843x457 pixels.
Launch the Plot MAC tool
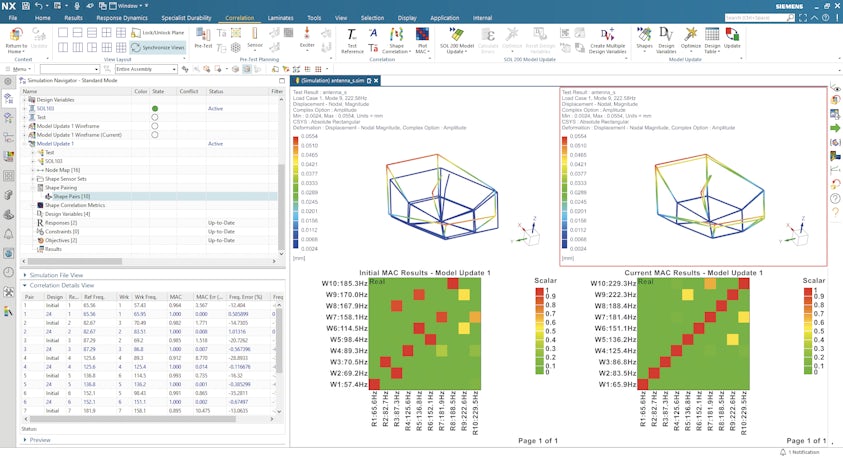(x=422, y=40)
